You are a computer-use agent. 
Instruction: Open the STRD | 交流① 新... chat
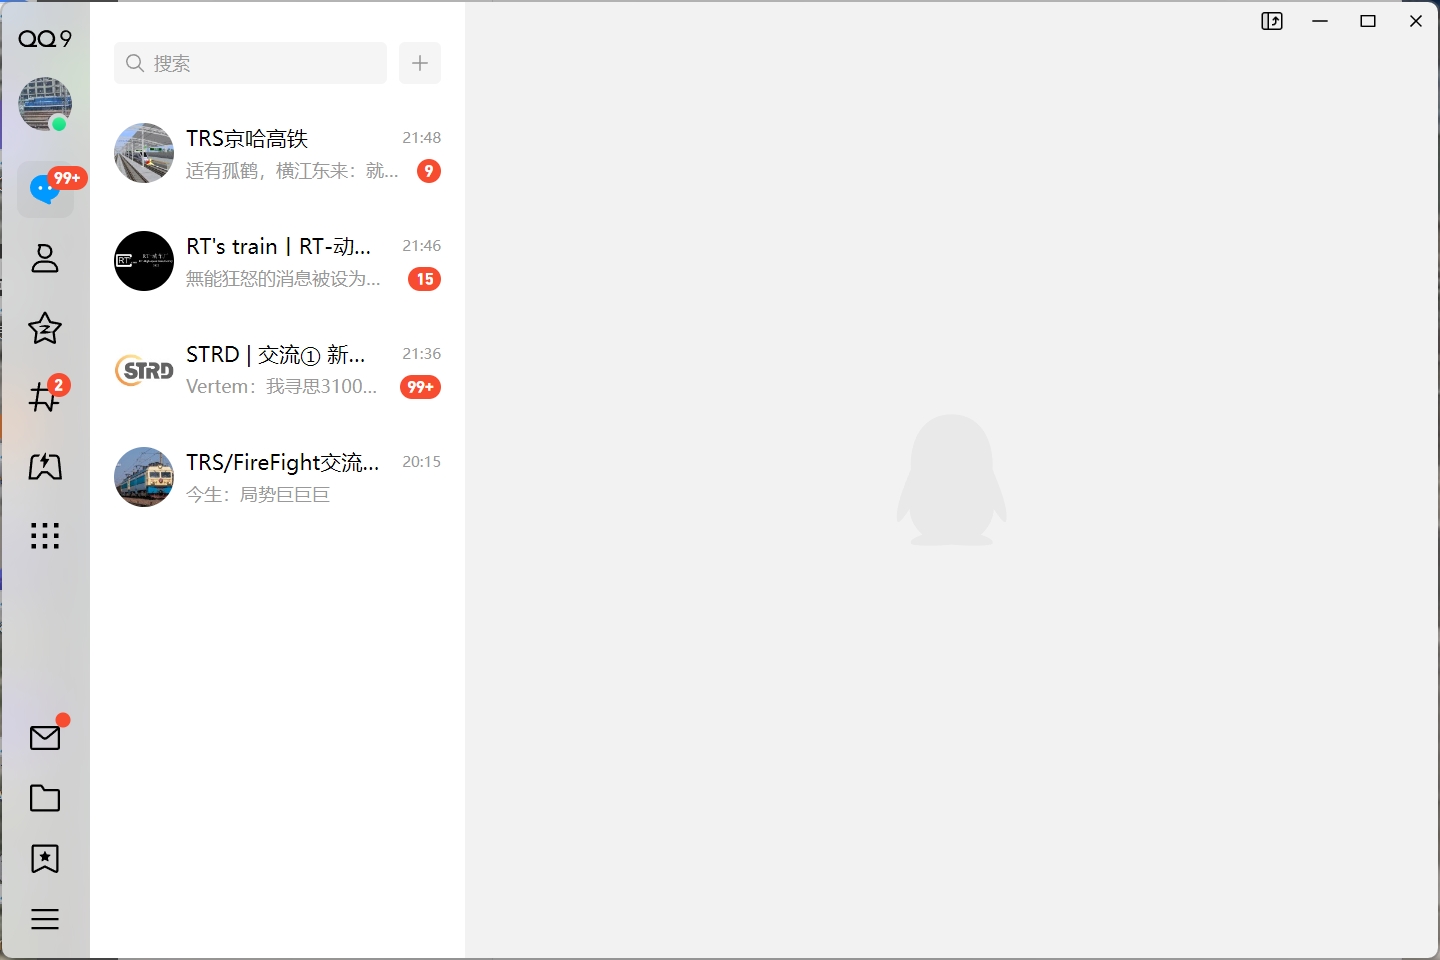click(x=277, y=369)
